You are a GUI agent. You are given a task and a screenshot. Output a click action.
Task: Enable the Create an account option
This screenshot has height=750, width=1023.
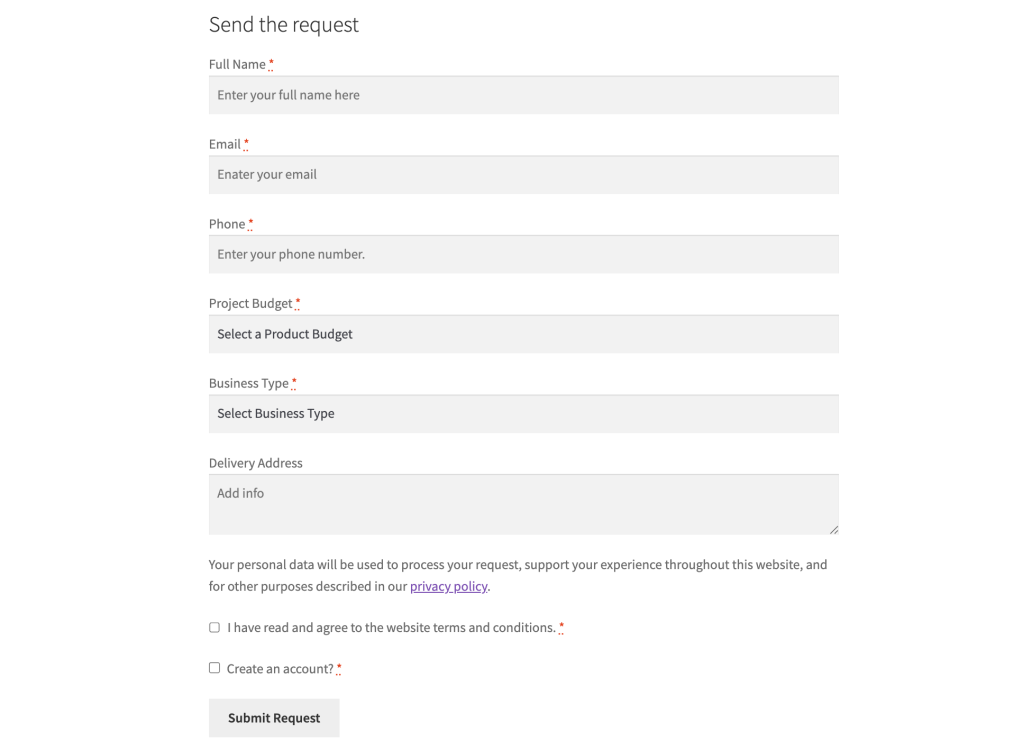coord(214,667)
